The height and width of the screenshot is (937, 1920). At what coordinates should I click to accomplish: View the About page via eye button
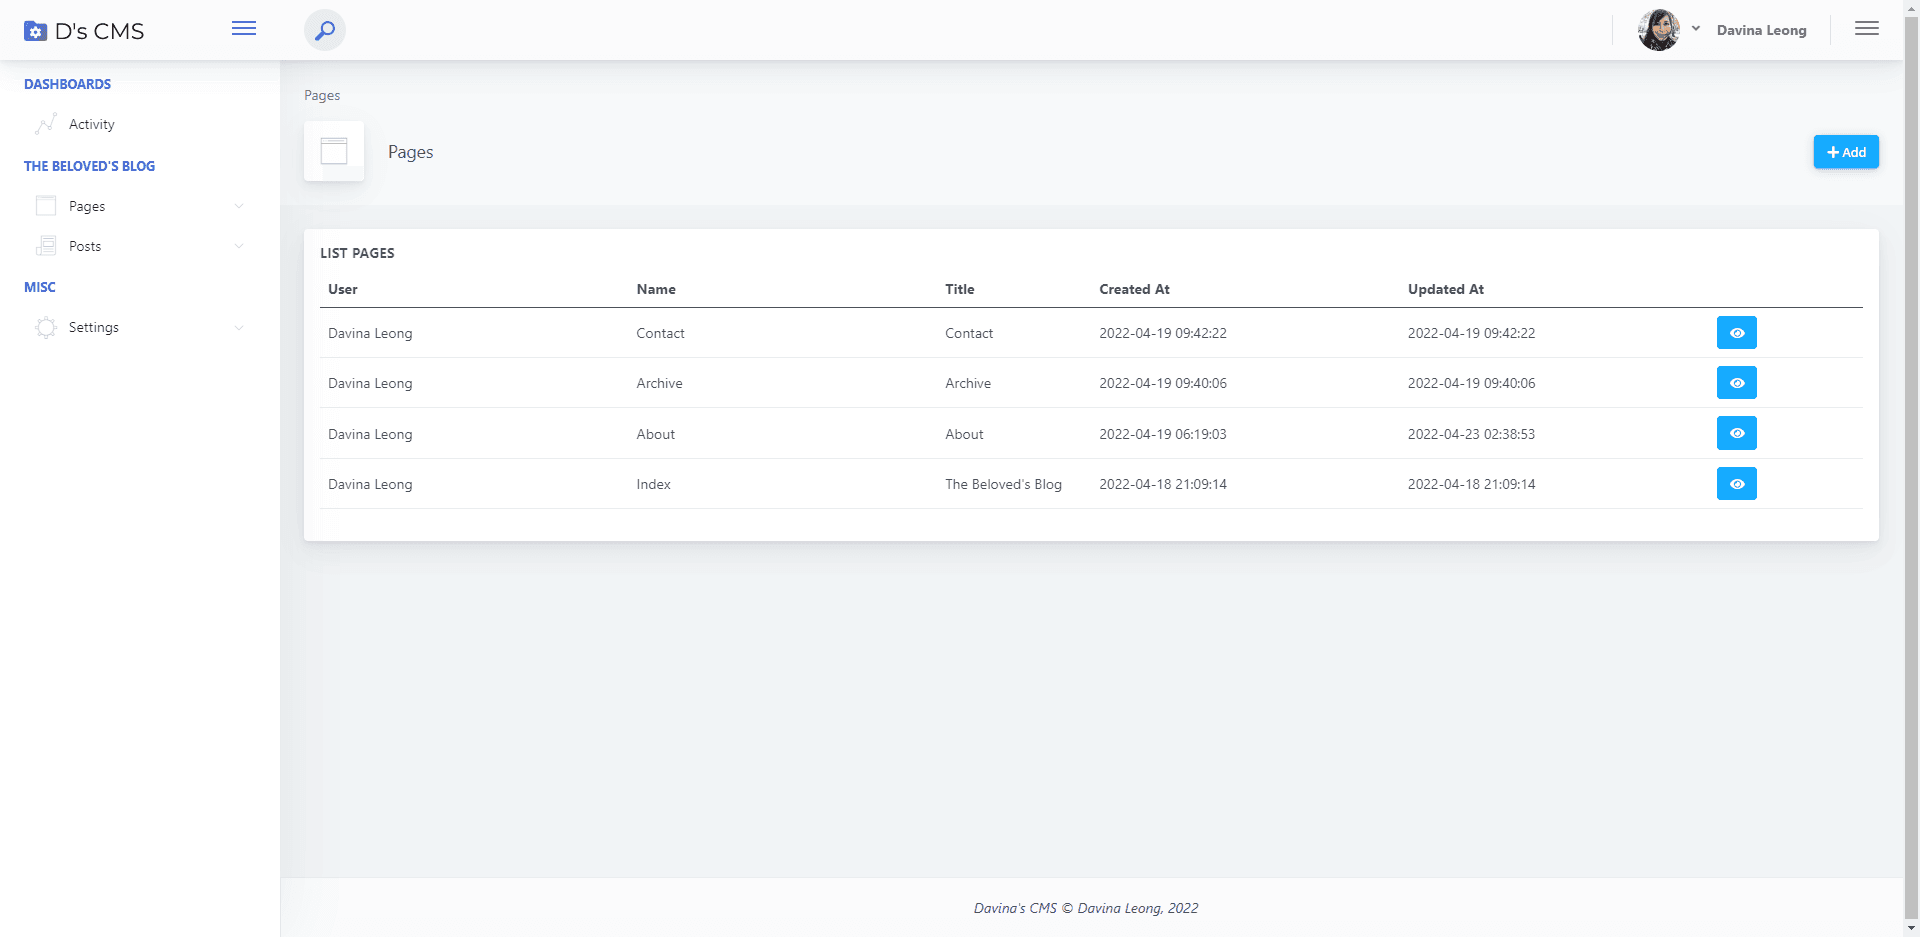[1736, 433]
